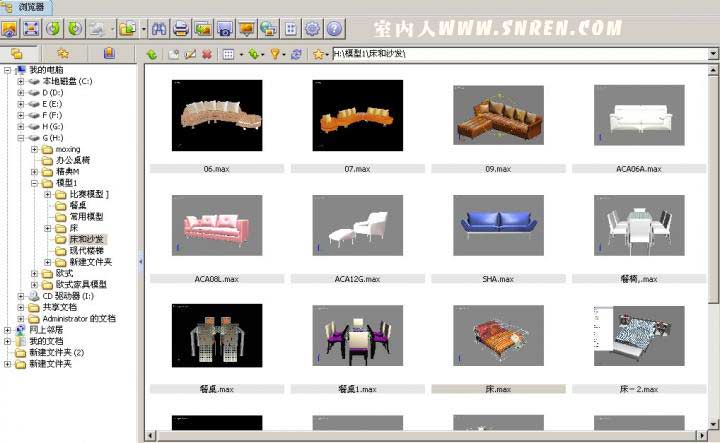The width and height of the screenshot is (720, 443).
Task: Select the 餐桌 folder in tree
Action: point(78,205)
